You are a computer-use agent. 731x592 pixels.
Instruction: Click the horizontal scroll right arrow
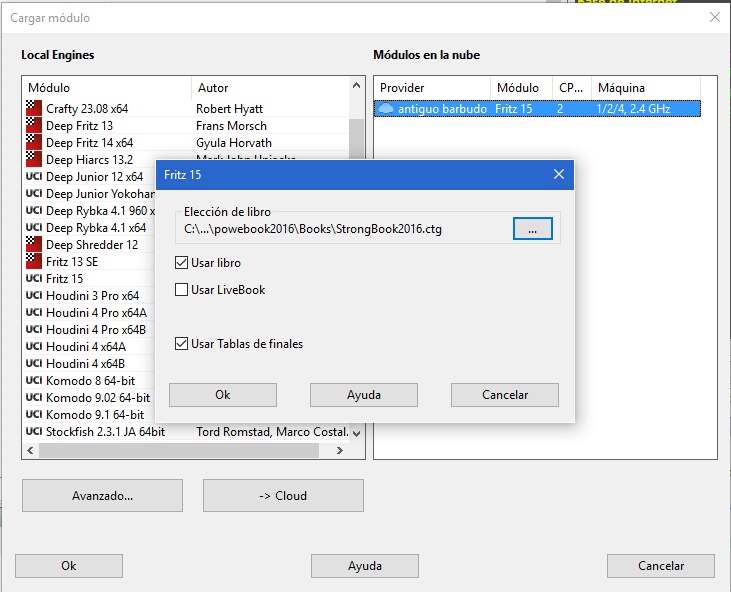(340, 450)
